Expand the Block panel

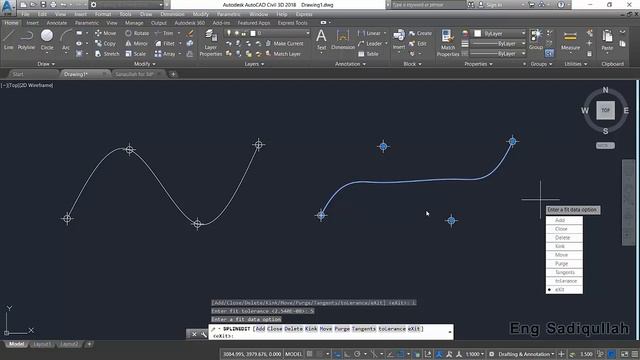(x=412, y=64)
